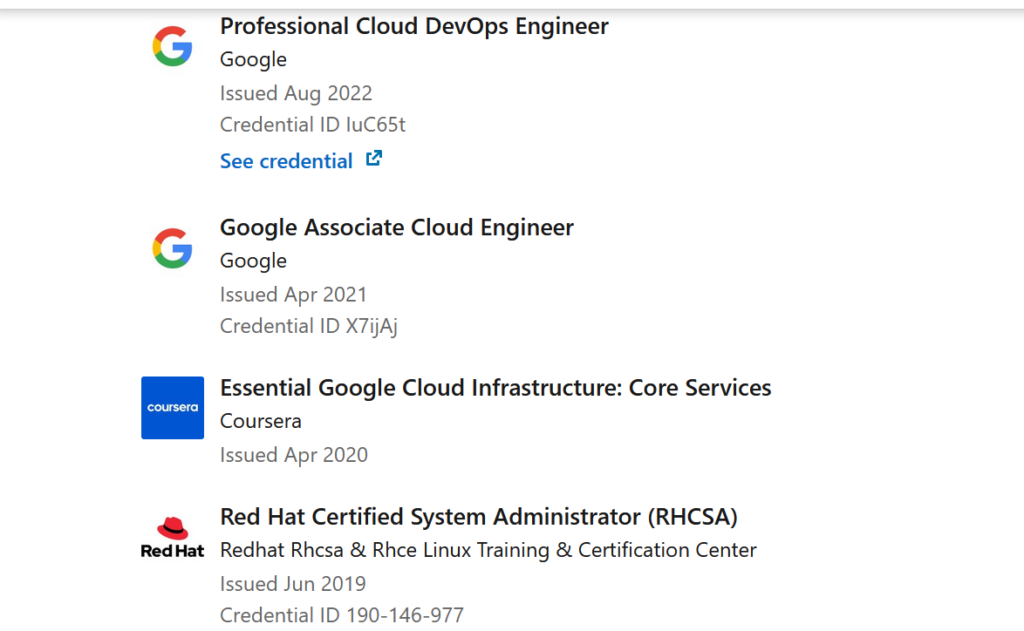Open Essential Google Cloud Infrastructure: Core Services title
Screen dimensions: 1024x631
pos(496,388)
